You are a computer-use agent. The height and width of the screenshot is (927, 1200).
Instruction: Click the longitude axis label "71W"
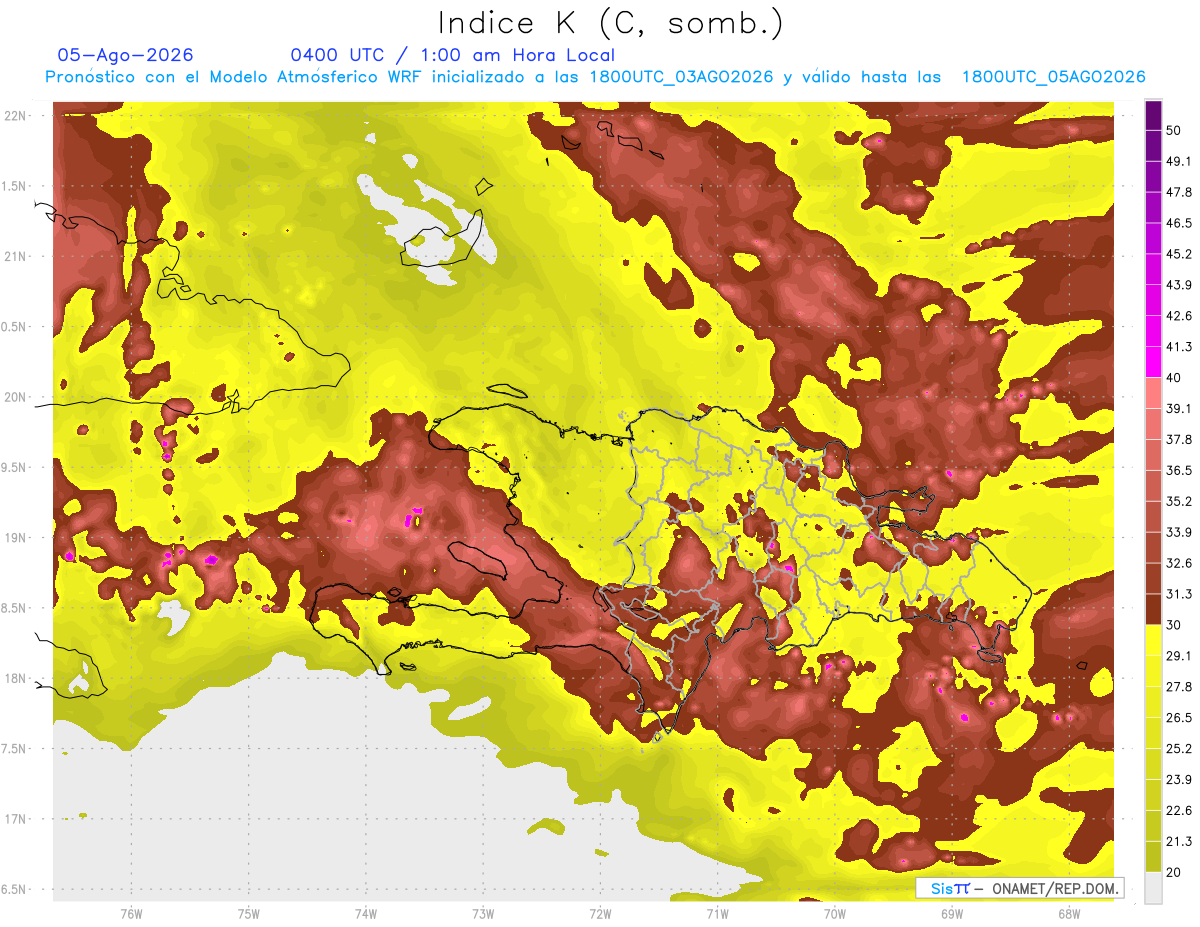(717, 913)
